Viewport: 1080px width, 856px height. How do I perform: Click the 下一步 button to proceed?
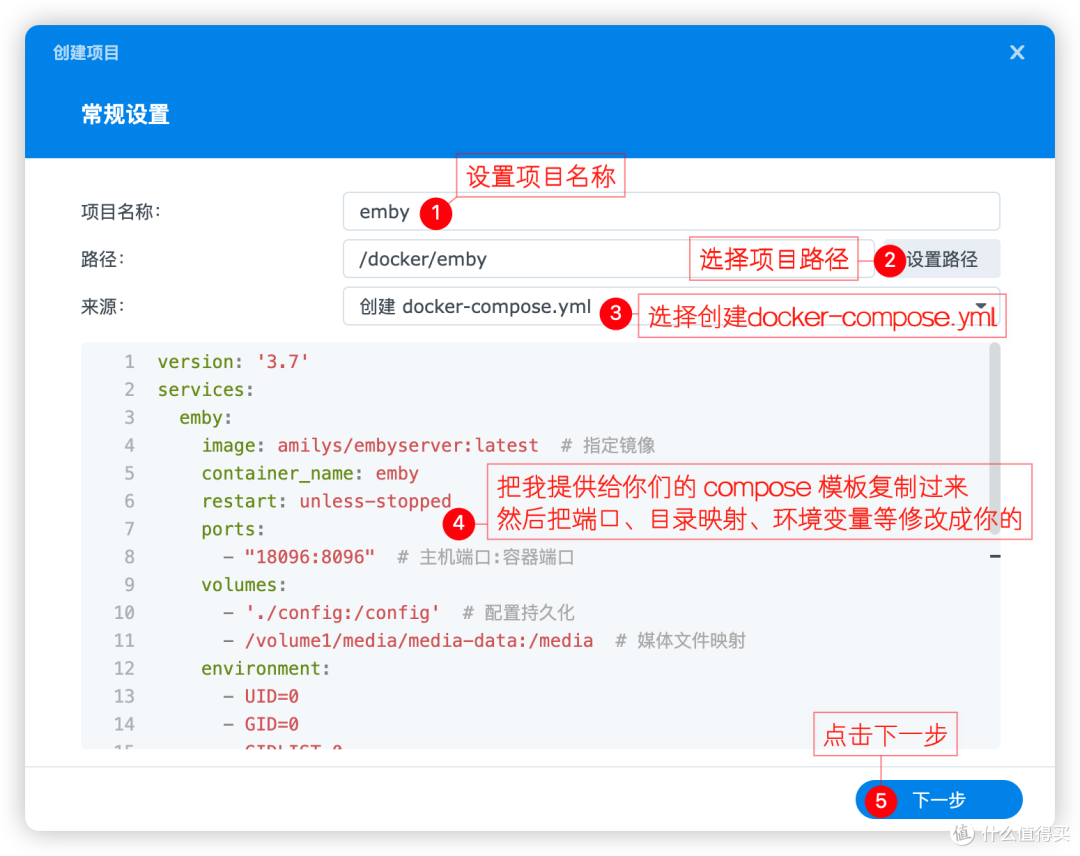click(938, 800)
